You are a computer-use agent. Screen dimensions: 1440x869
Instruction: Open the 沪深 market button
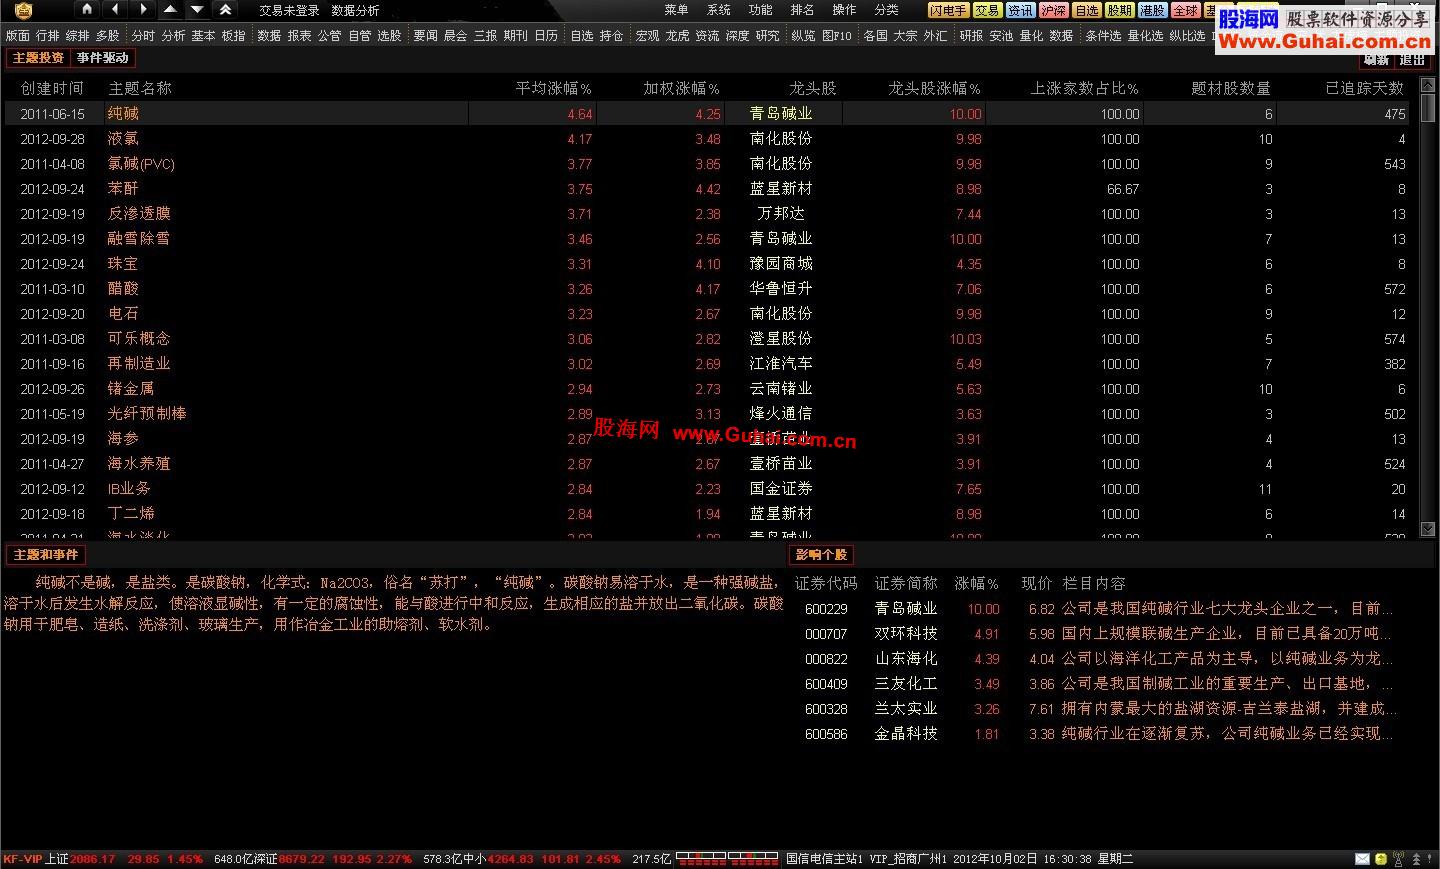click(x=1053, y=10)
